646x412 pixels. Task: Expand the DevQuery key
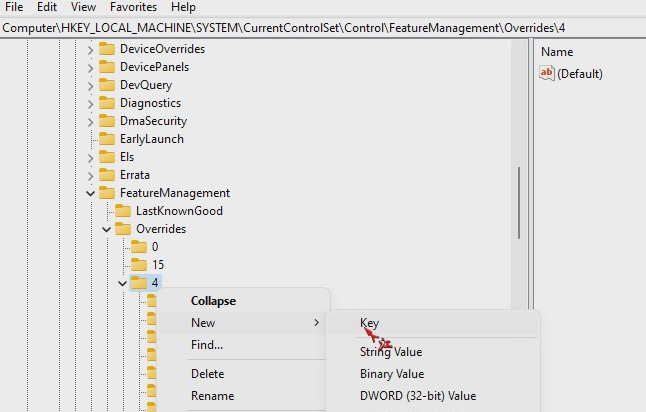(91, 86)
